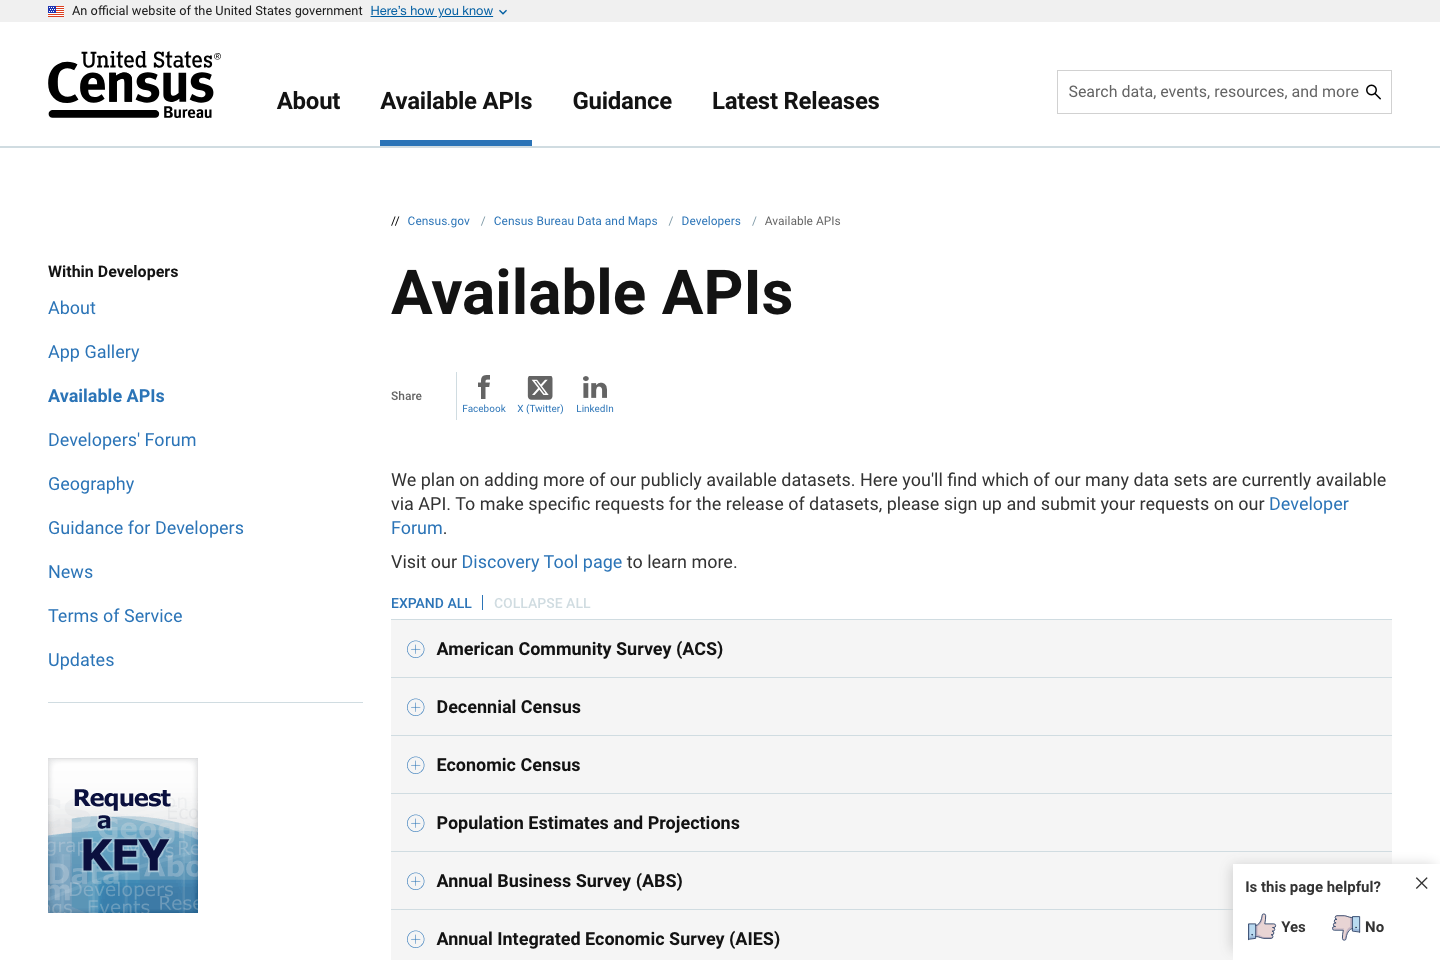Click the US flag in the banner
Image resolution: width=1440 pixels, height=960 pixels.
(x=55, y=11)
